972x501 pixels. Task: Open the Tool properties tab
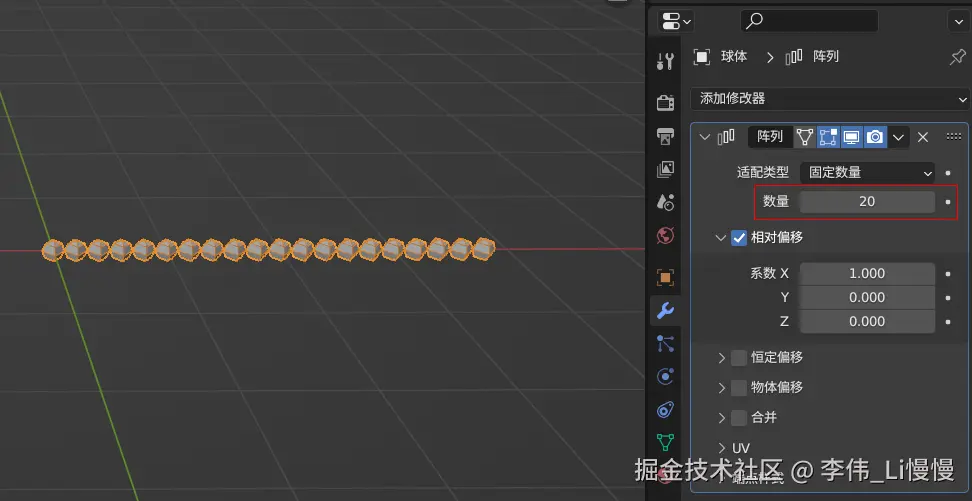click(x=665, y=61)
